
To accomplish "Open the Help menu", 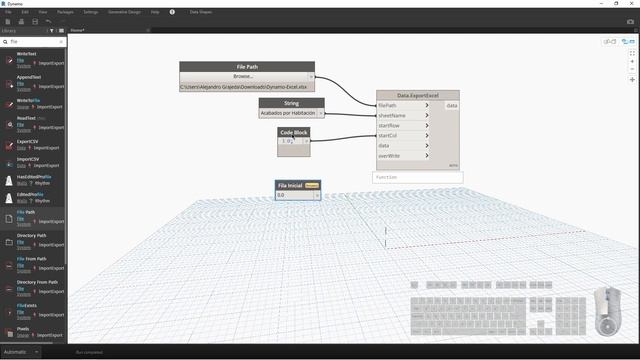I will [155, 12].
